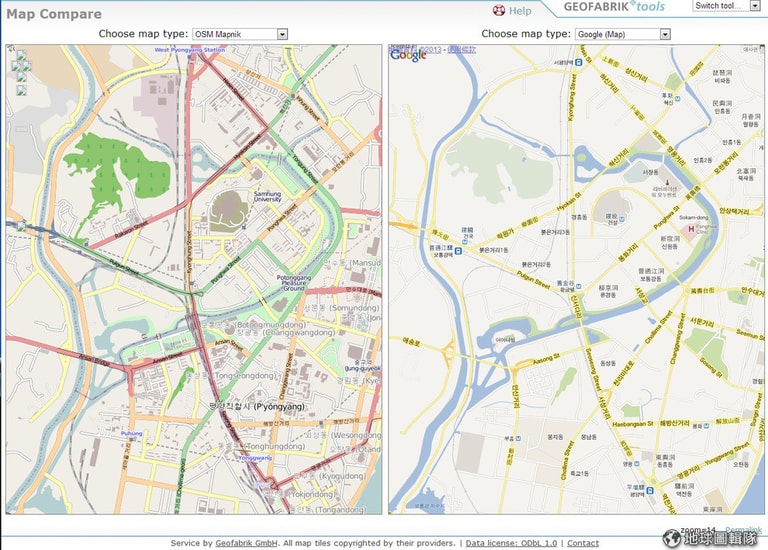Click the Map Compare page title
This screenshot has height=550, width=768.
click(x=54, y=14)
